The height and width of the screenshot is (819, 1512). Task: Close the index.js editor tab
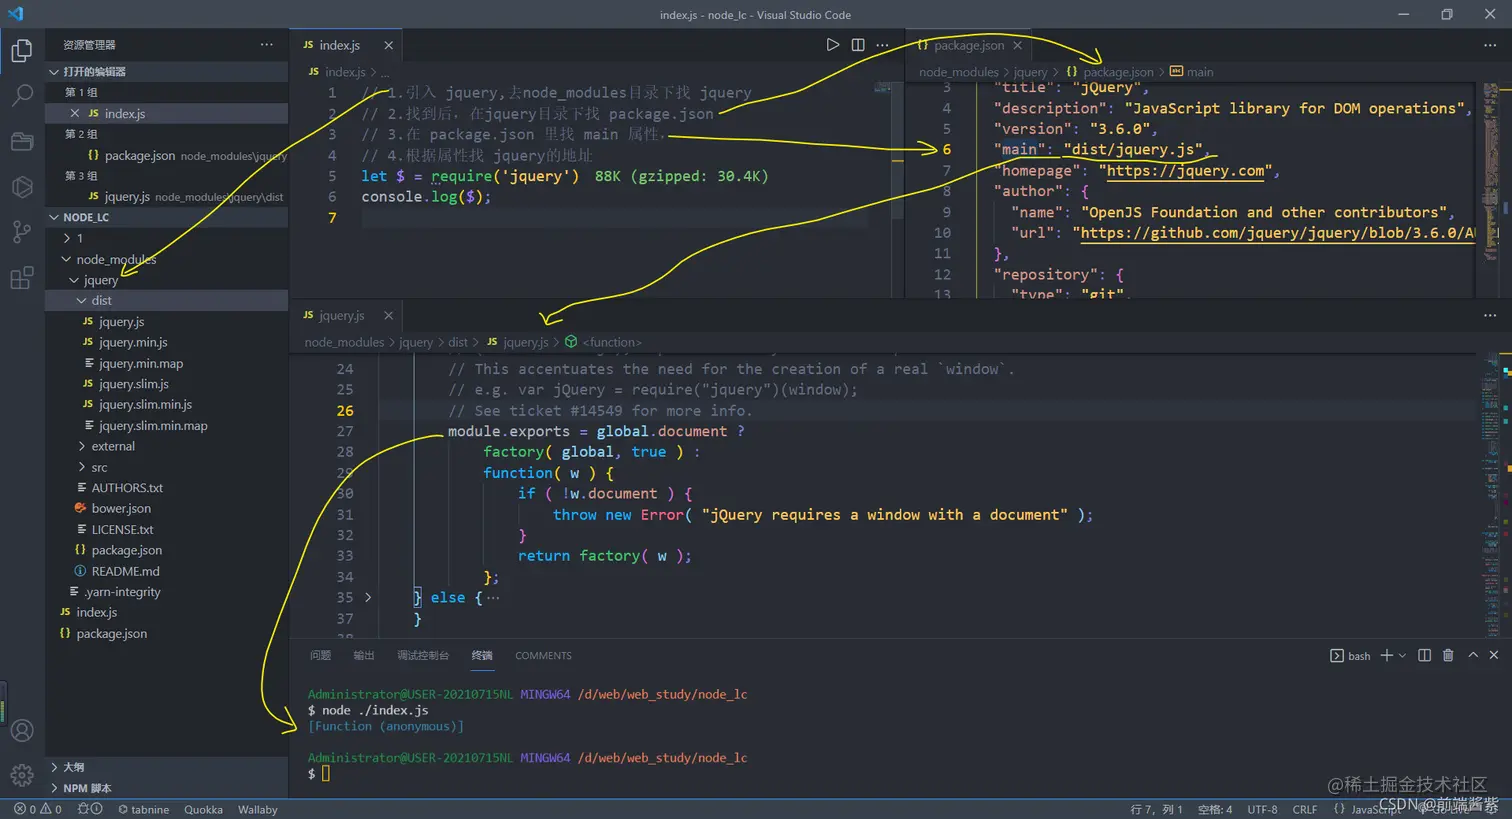(388, 45)
